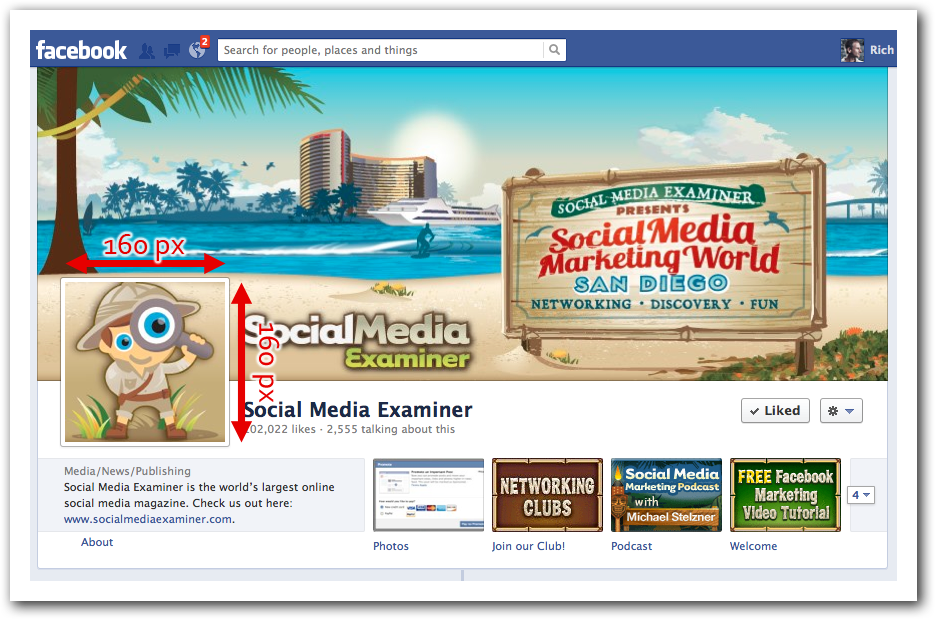Click the Facebook logo

(81, 50)
